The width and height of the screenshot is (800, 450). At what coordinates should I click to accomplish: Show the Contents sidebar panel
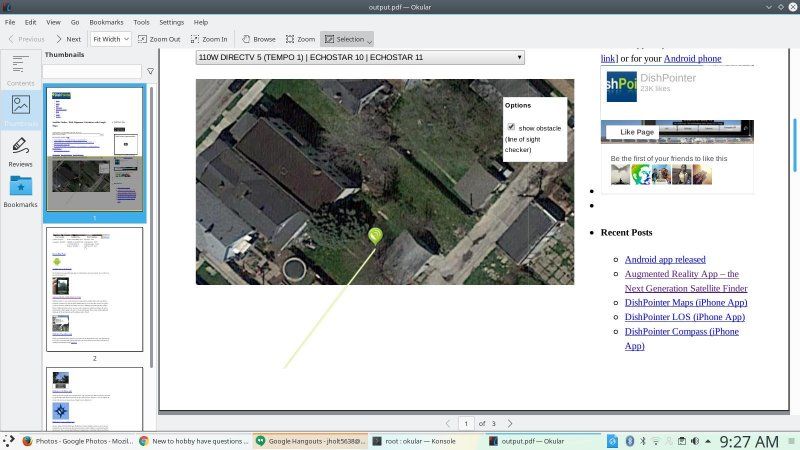[x=20, y=70]
